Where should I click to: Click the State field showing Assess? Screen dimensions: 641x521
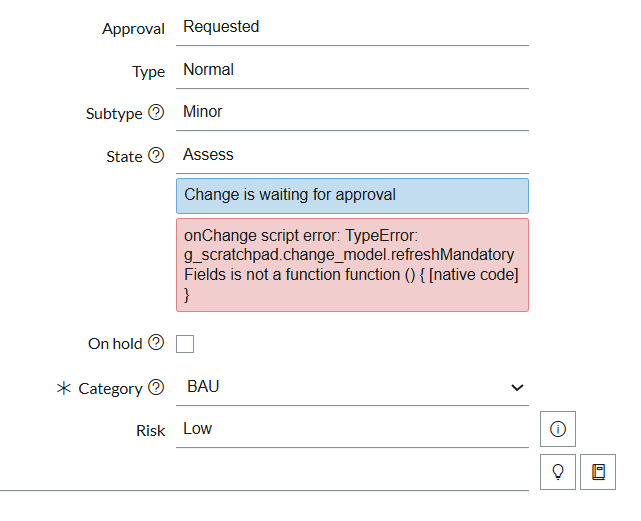352,155
